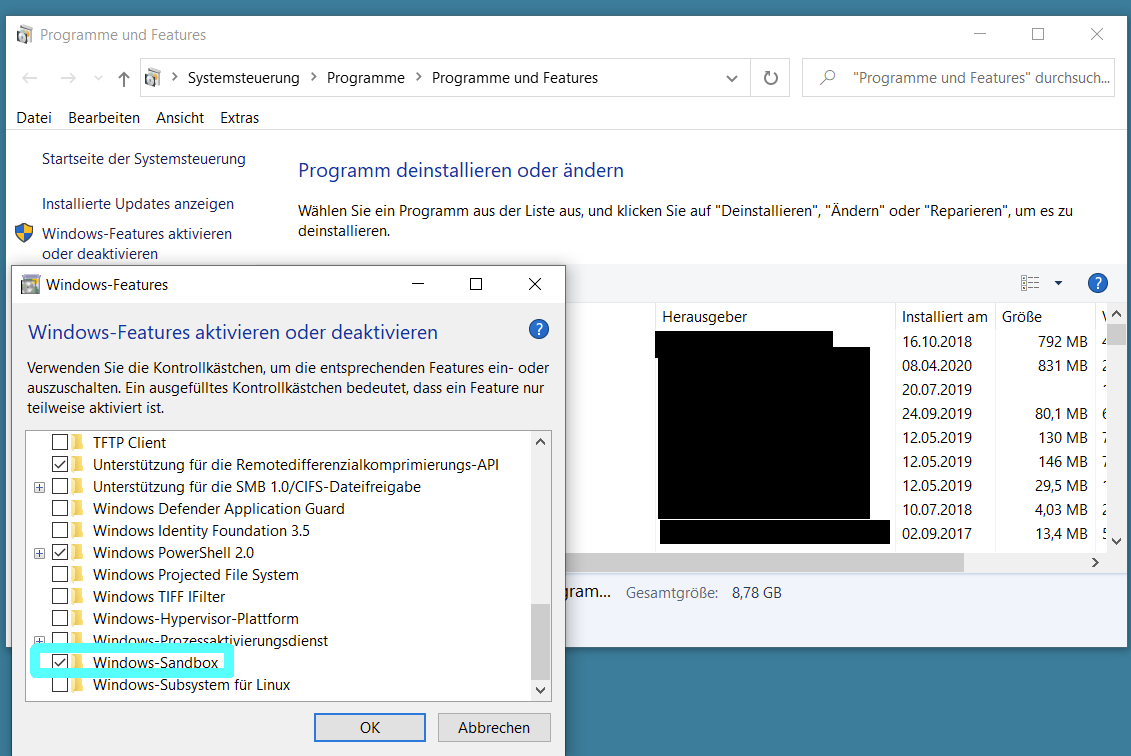This screenshot has width=1131, height=756.
Task: Click Programme und Features title bar icon
Action: [25, 35]
